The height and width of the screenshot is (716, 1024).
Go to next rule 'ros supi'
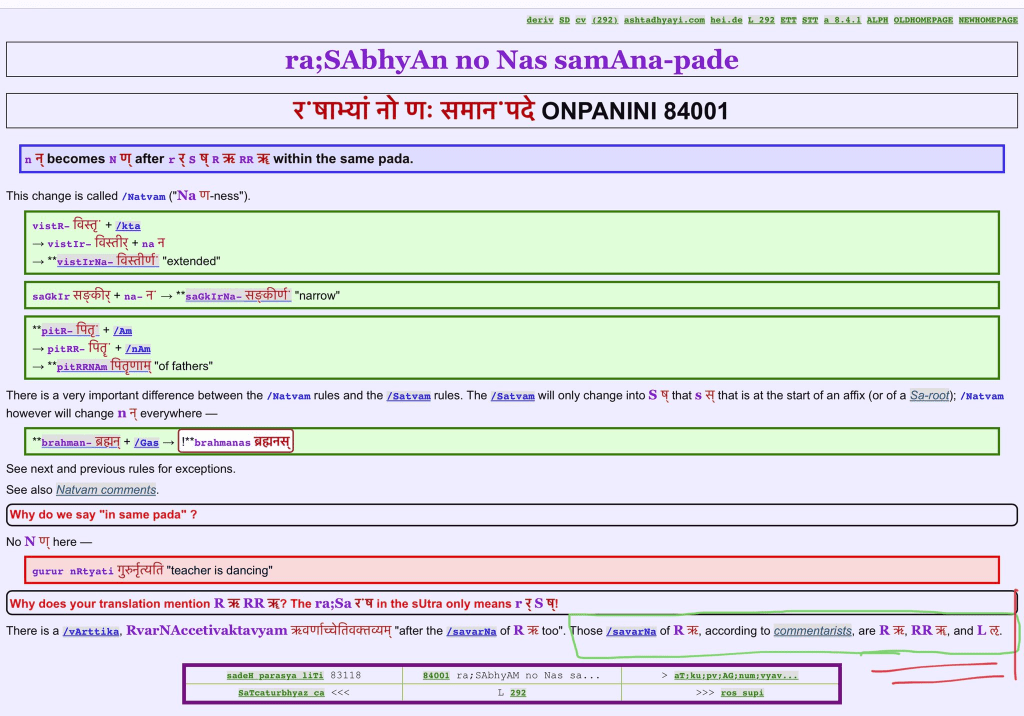743,692
